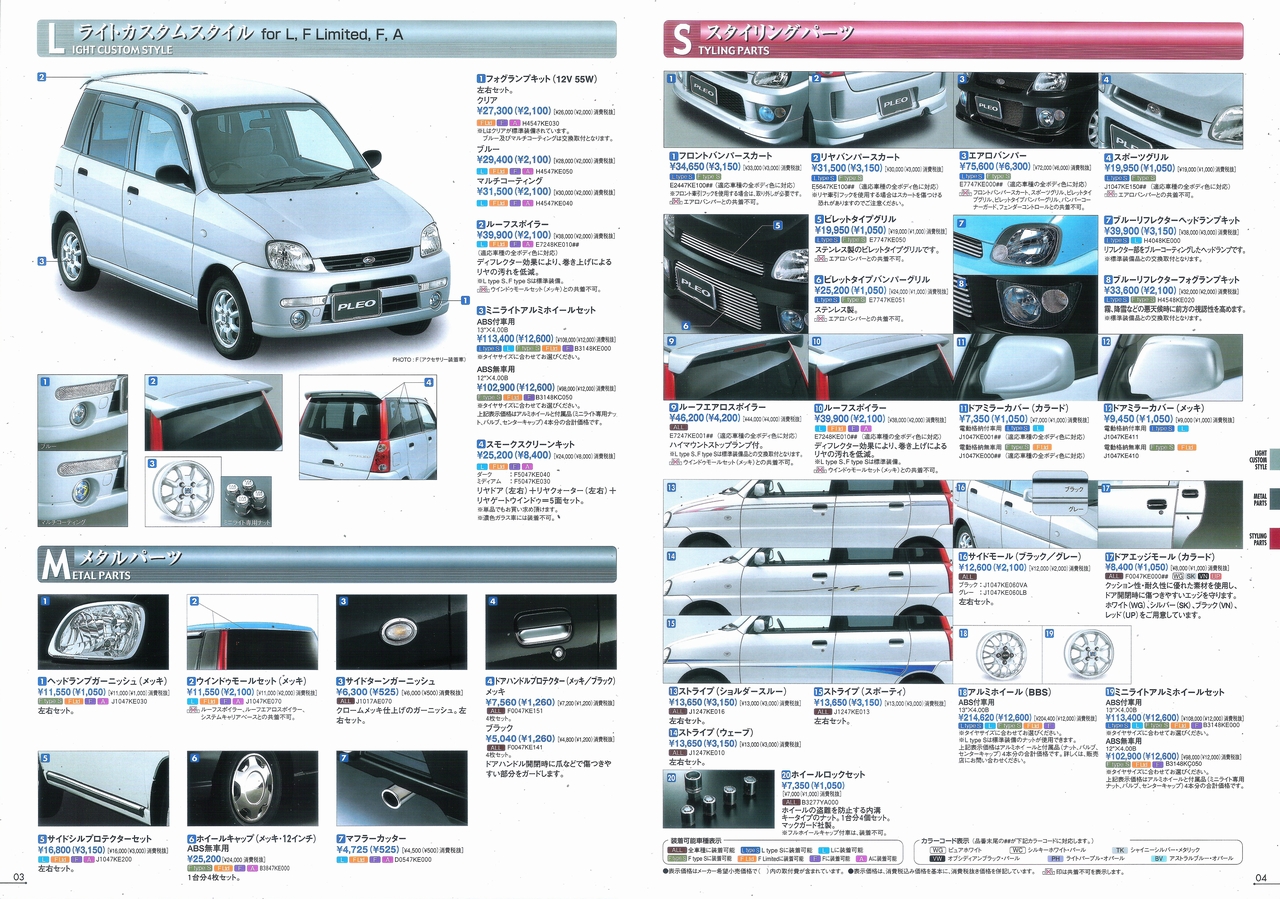1280x899 pixels.
Task: Open the chrome headlamp garnish photo
Action: [103, 633]
